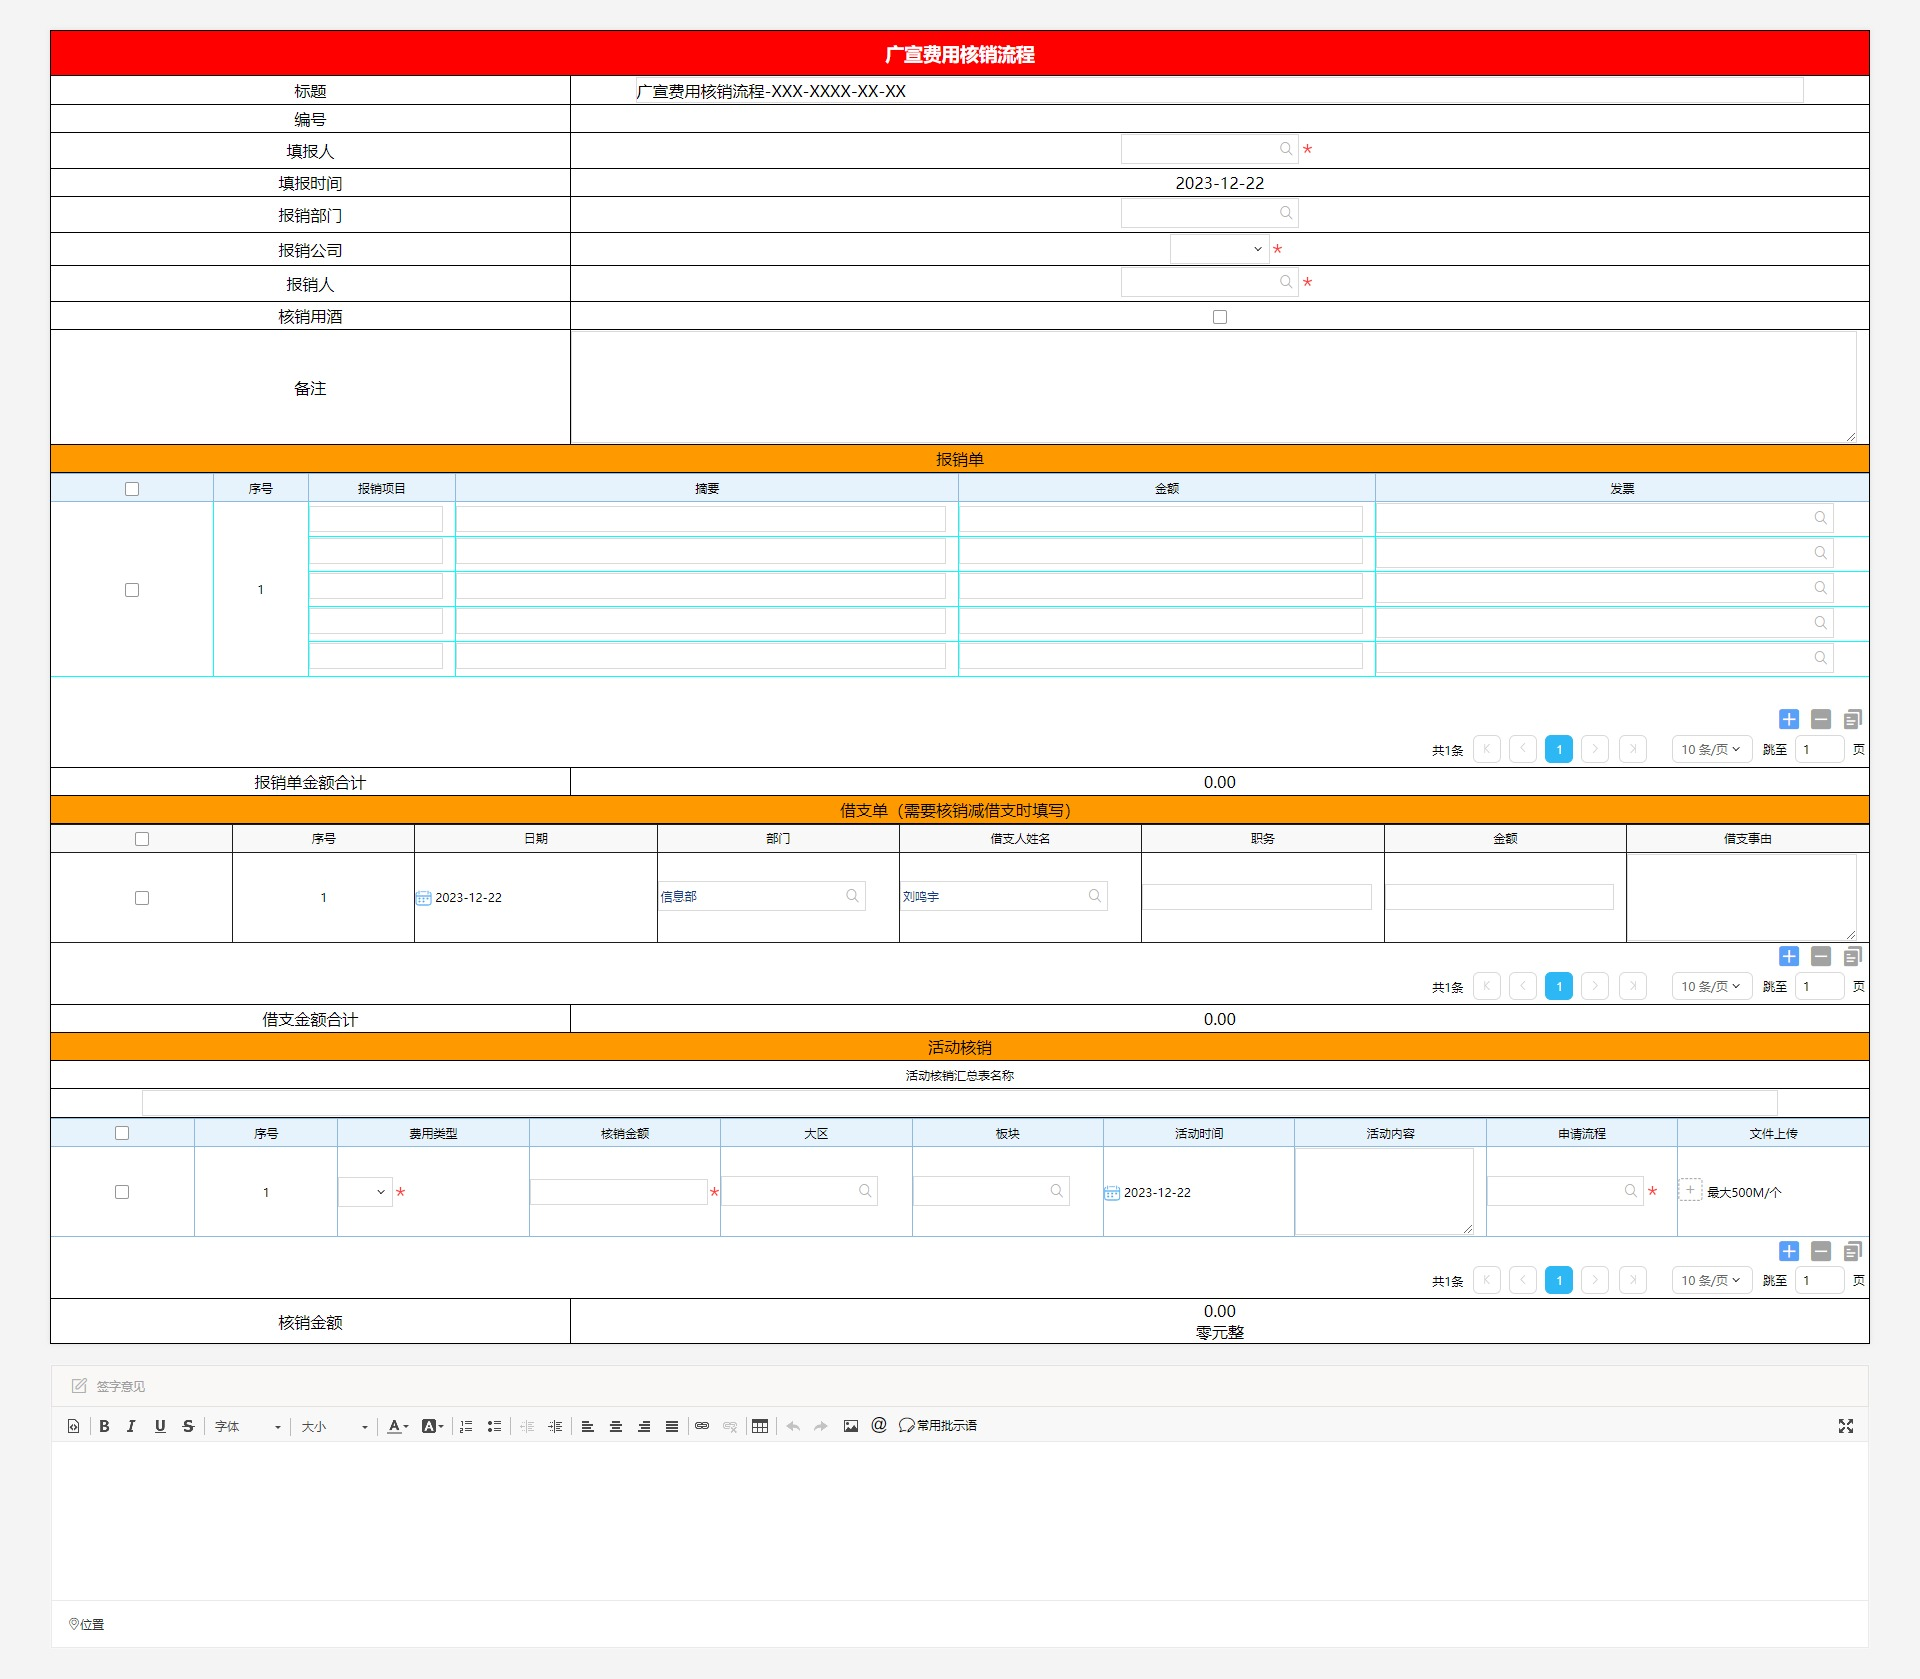Toggle italic formatting in the editor

coord(131,1426)
